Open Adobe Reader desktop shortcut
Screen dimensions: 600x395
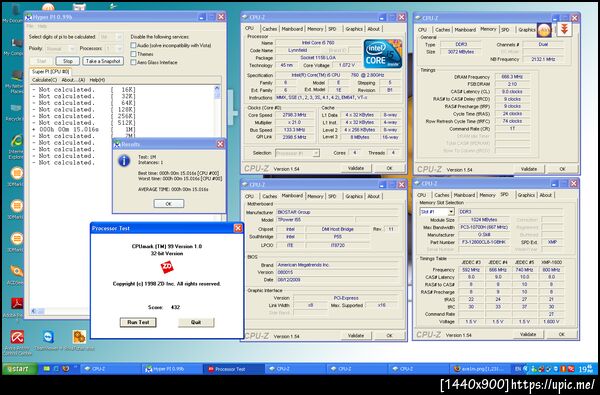(x=16, y=307)
